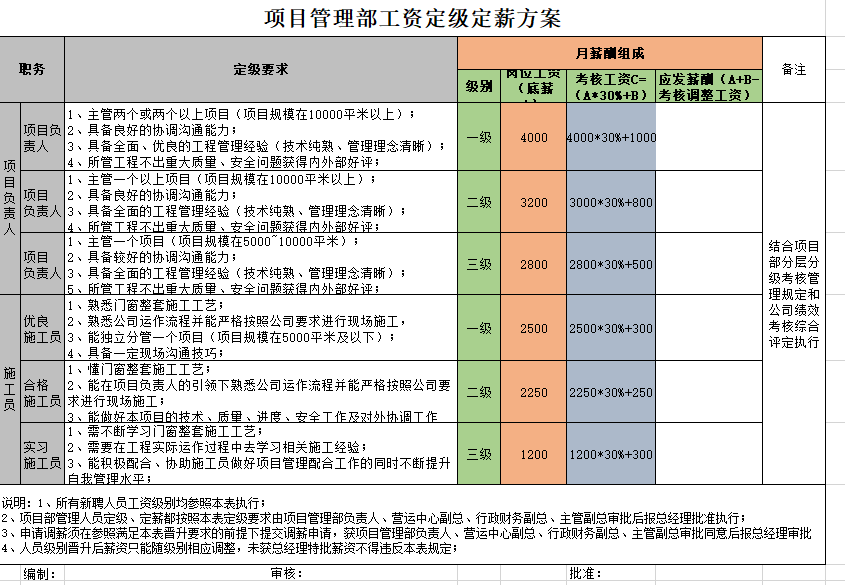Image resolution: width=845 pixels, height=585 pixels.
Task: Click '项目负责人' job cell in the 4000 row
Action: (42, 137)
